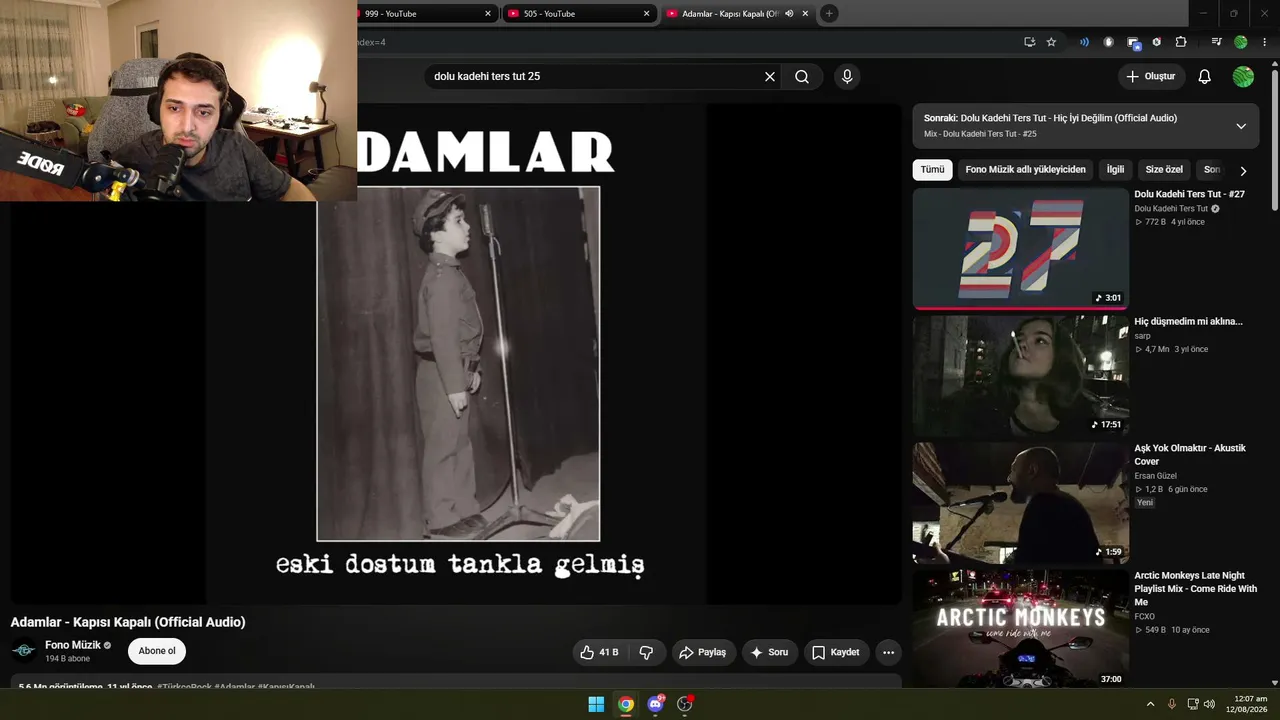
Task: Click the blue sound-wave extension icon
Action: 1084,42
